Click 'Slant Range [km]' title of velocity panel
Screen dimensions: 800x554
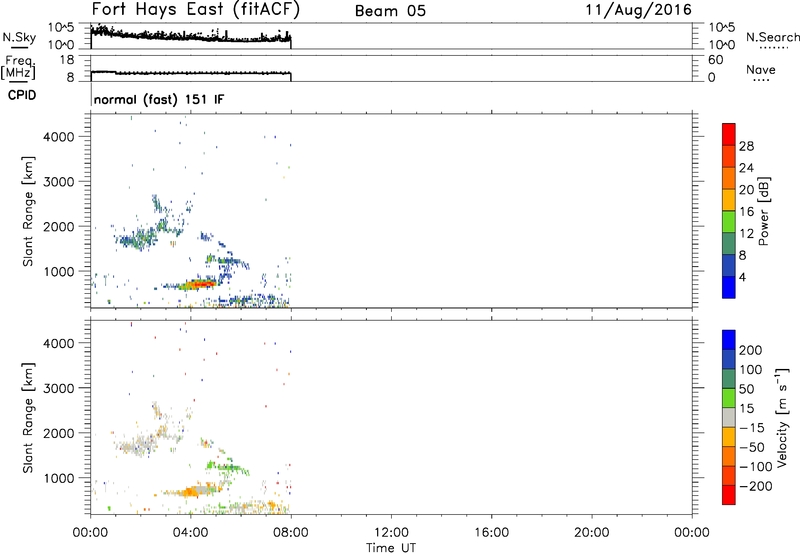[28, 418]
